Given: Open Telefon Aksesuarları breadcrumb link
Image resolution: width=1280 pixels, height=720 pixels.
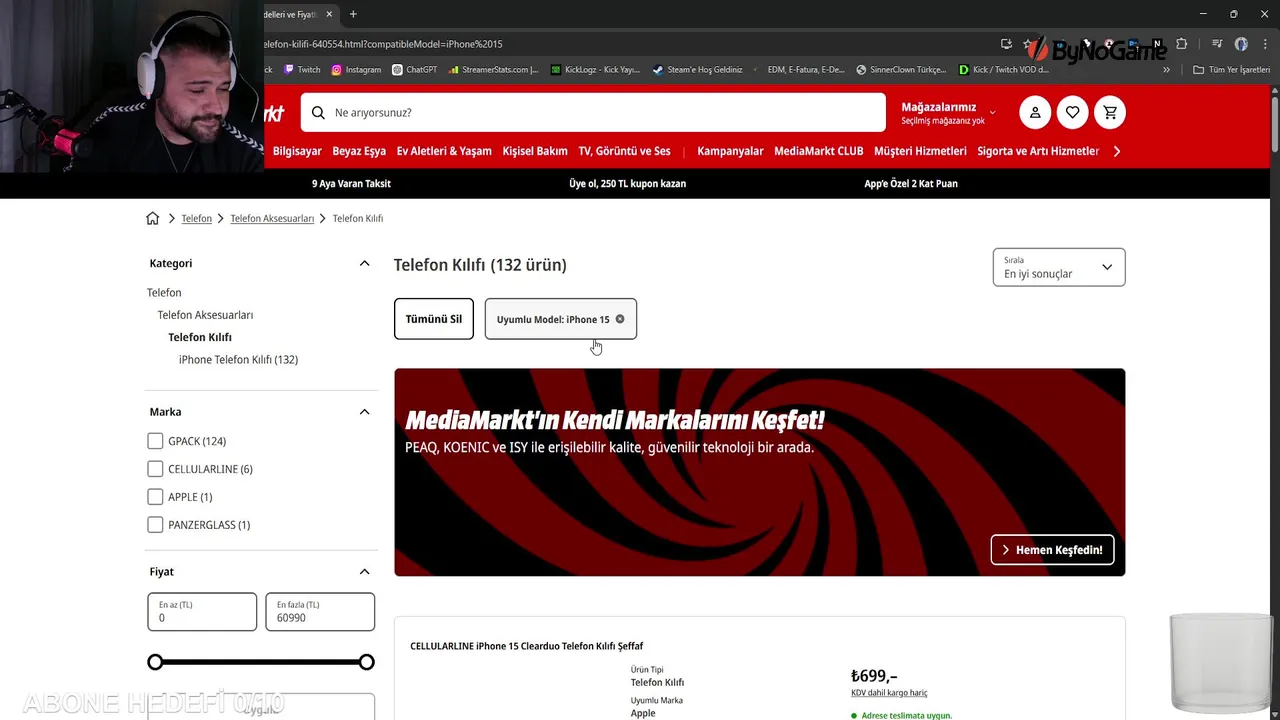Looking at the screenshot, I should tap(272, 218).
